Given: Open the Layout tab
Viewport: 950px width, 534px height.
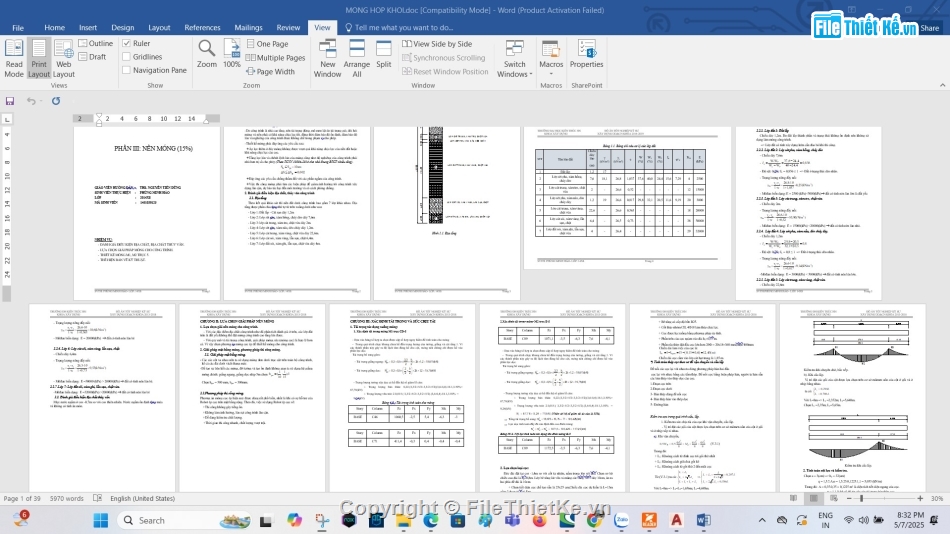Looking at the screenshot, I should pyautogui.click(x=159, y=27).
